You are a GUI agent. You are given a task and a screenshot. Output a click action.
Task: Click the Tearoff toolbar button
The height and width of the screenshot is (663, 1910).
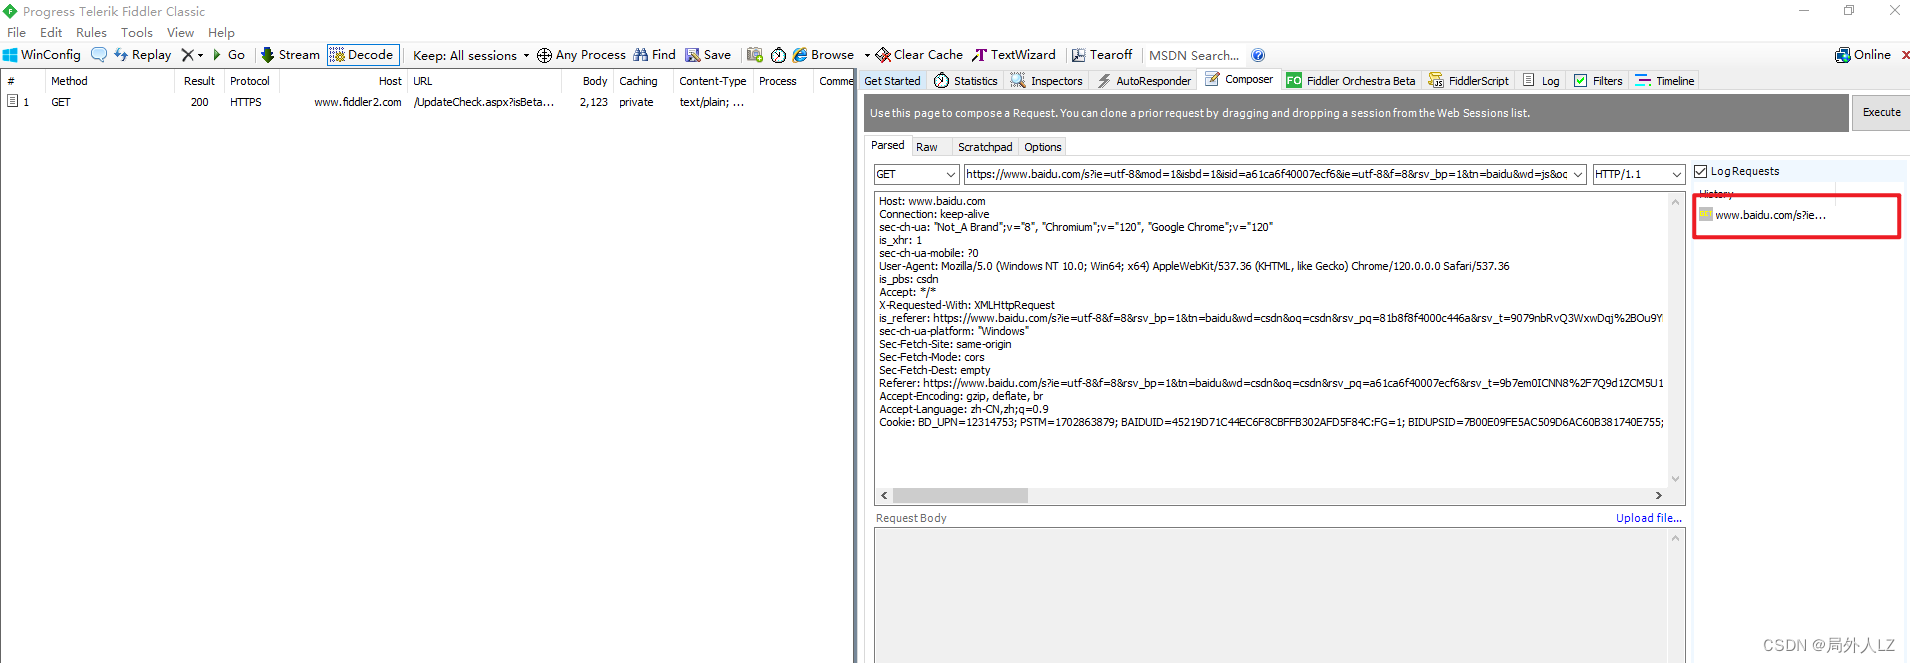[1102, 55]
